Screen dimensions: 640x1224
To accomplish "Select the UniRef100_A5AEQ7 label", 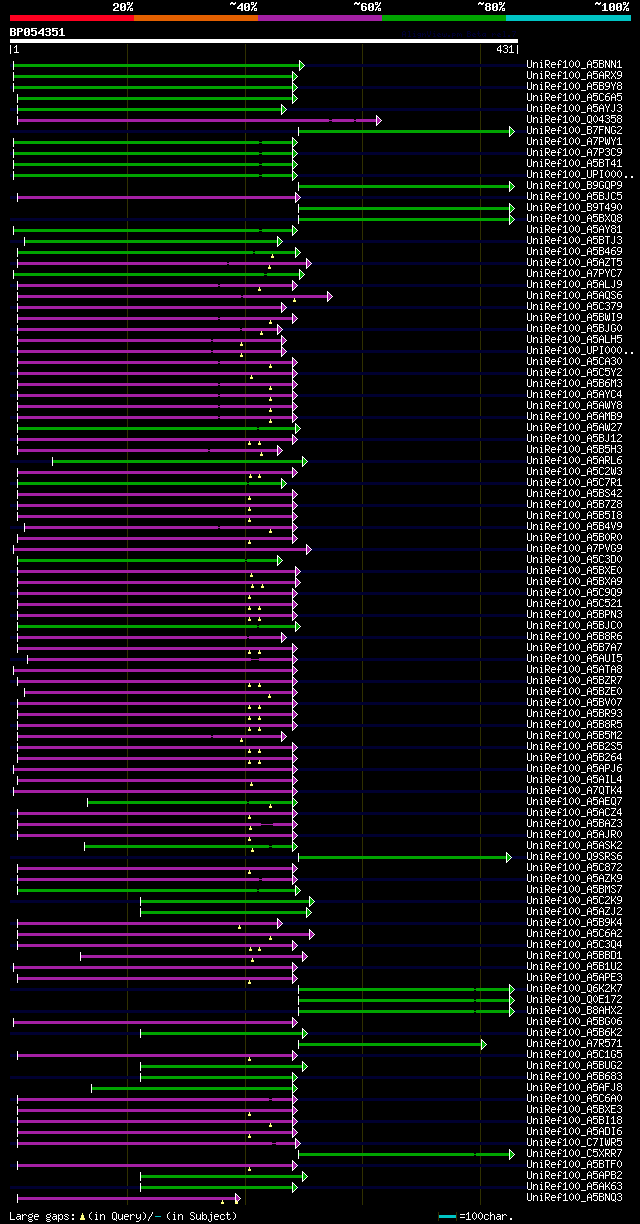I will (x=574, y=802).
